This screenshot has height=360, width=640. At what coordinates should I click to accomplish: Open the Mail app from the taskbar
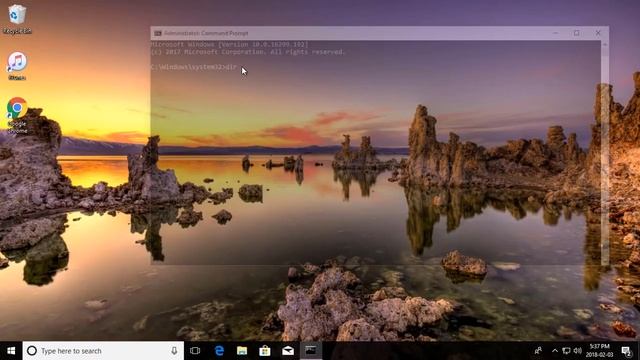tap(288, 351)
